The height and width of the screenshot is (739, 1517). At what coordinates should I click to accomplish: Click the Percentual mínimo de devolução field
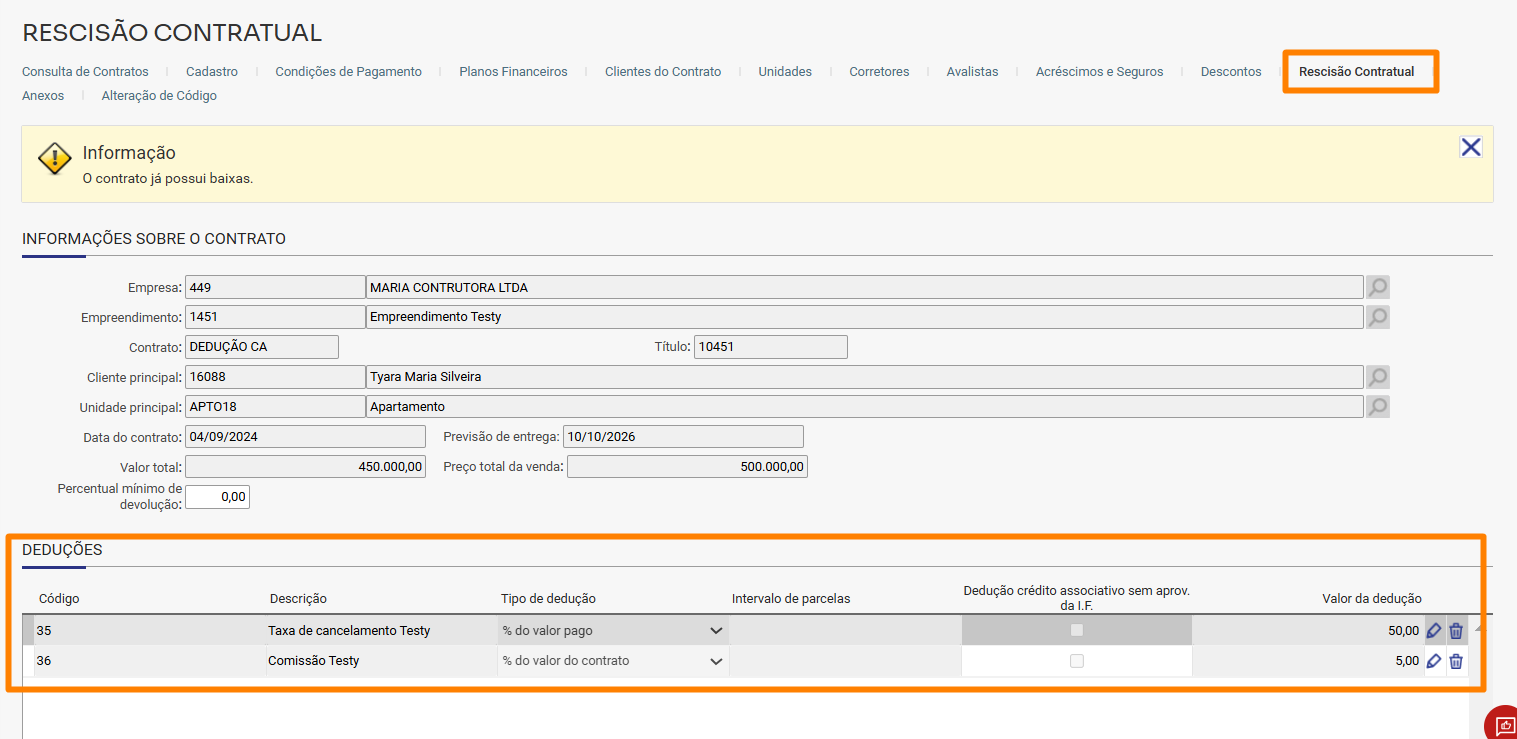point(217,497)
